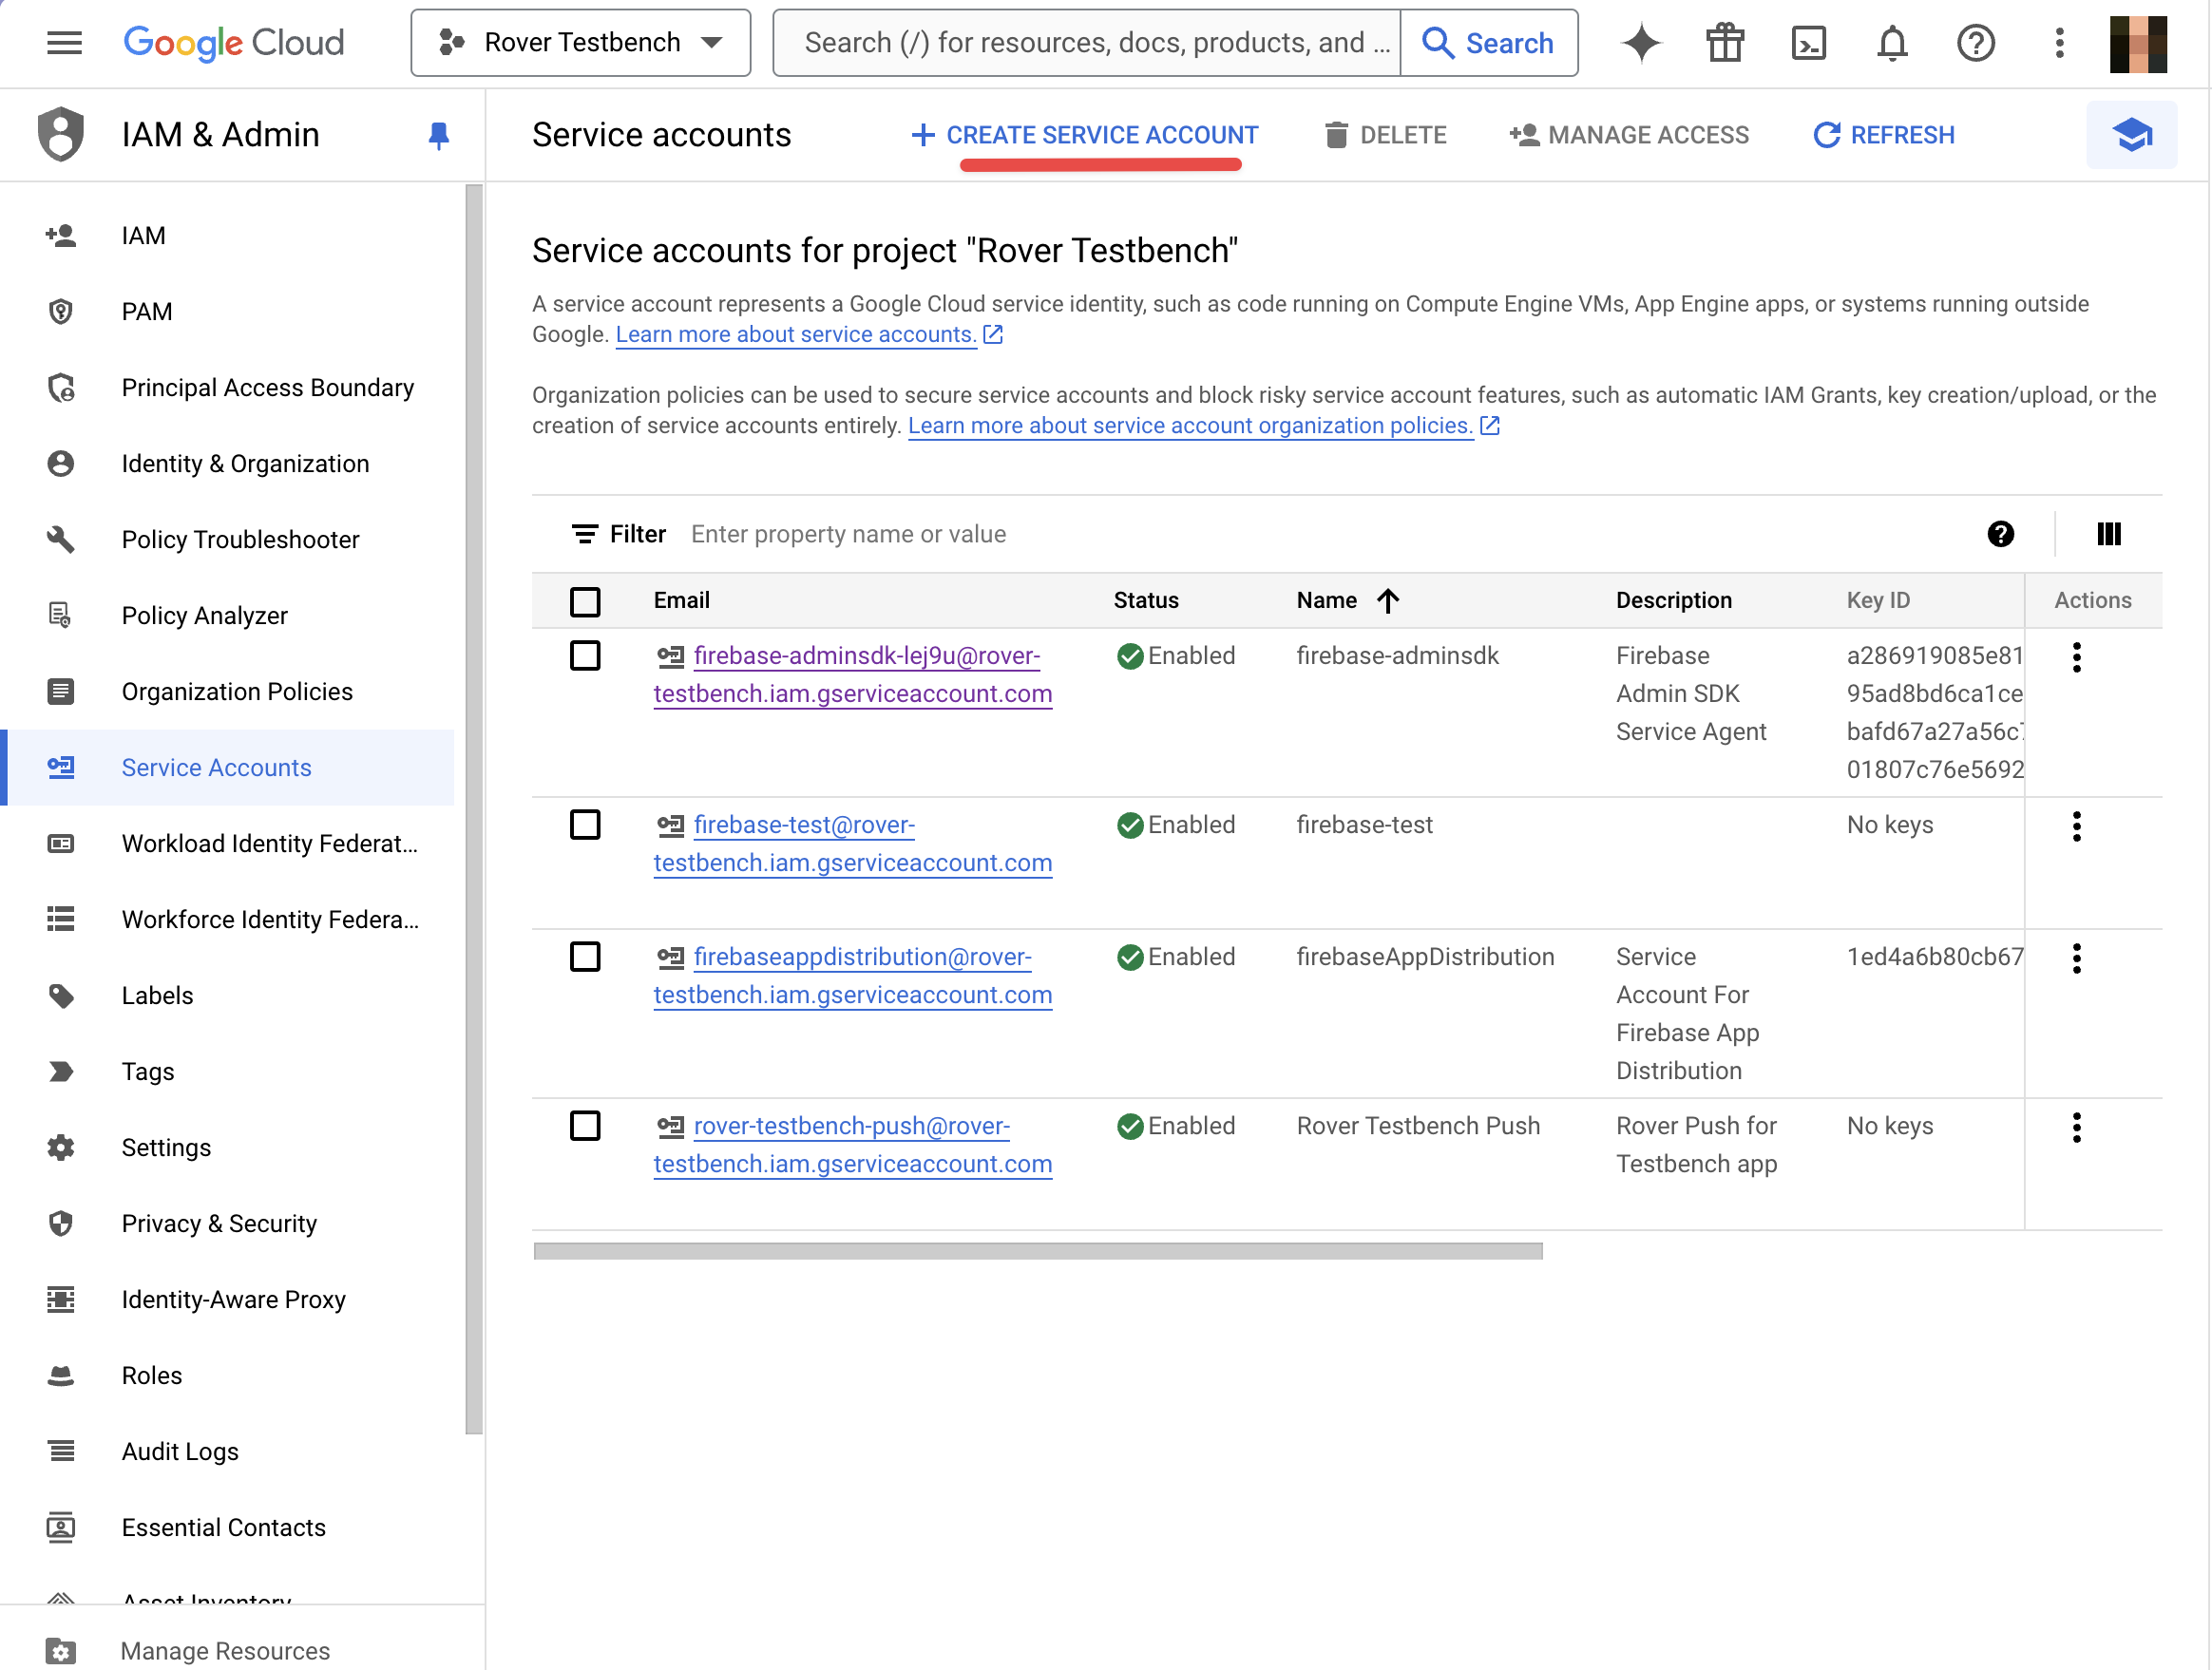Click the filter list icon
Image resolution: width=2212 pixels, height=1670 pixels.
pos(585,534)
